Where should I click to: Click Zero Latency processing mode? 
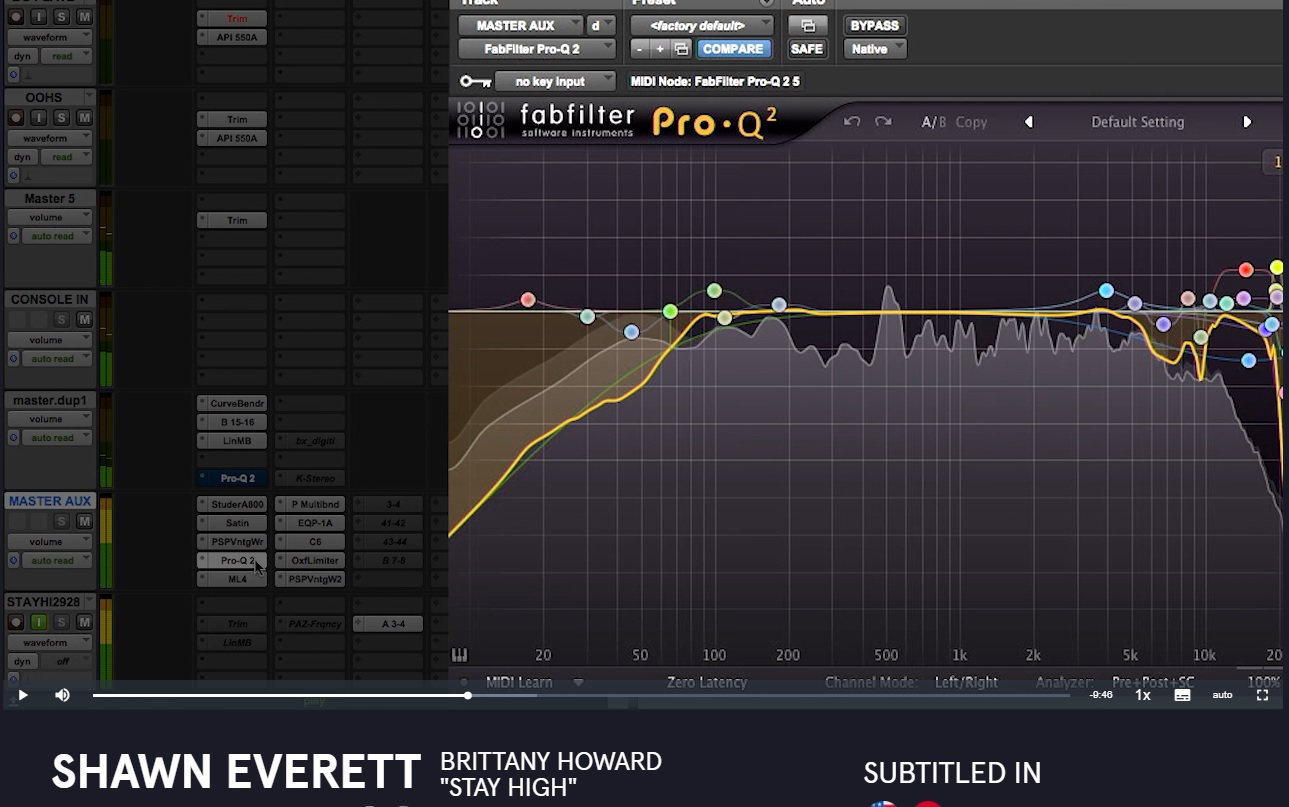pos(707,682)
